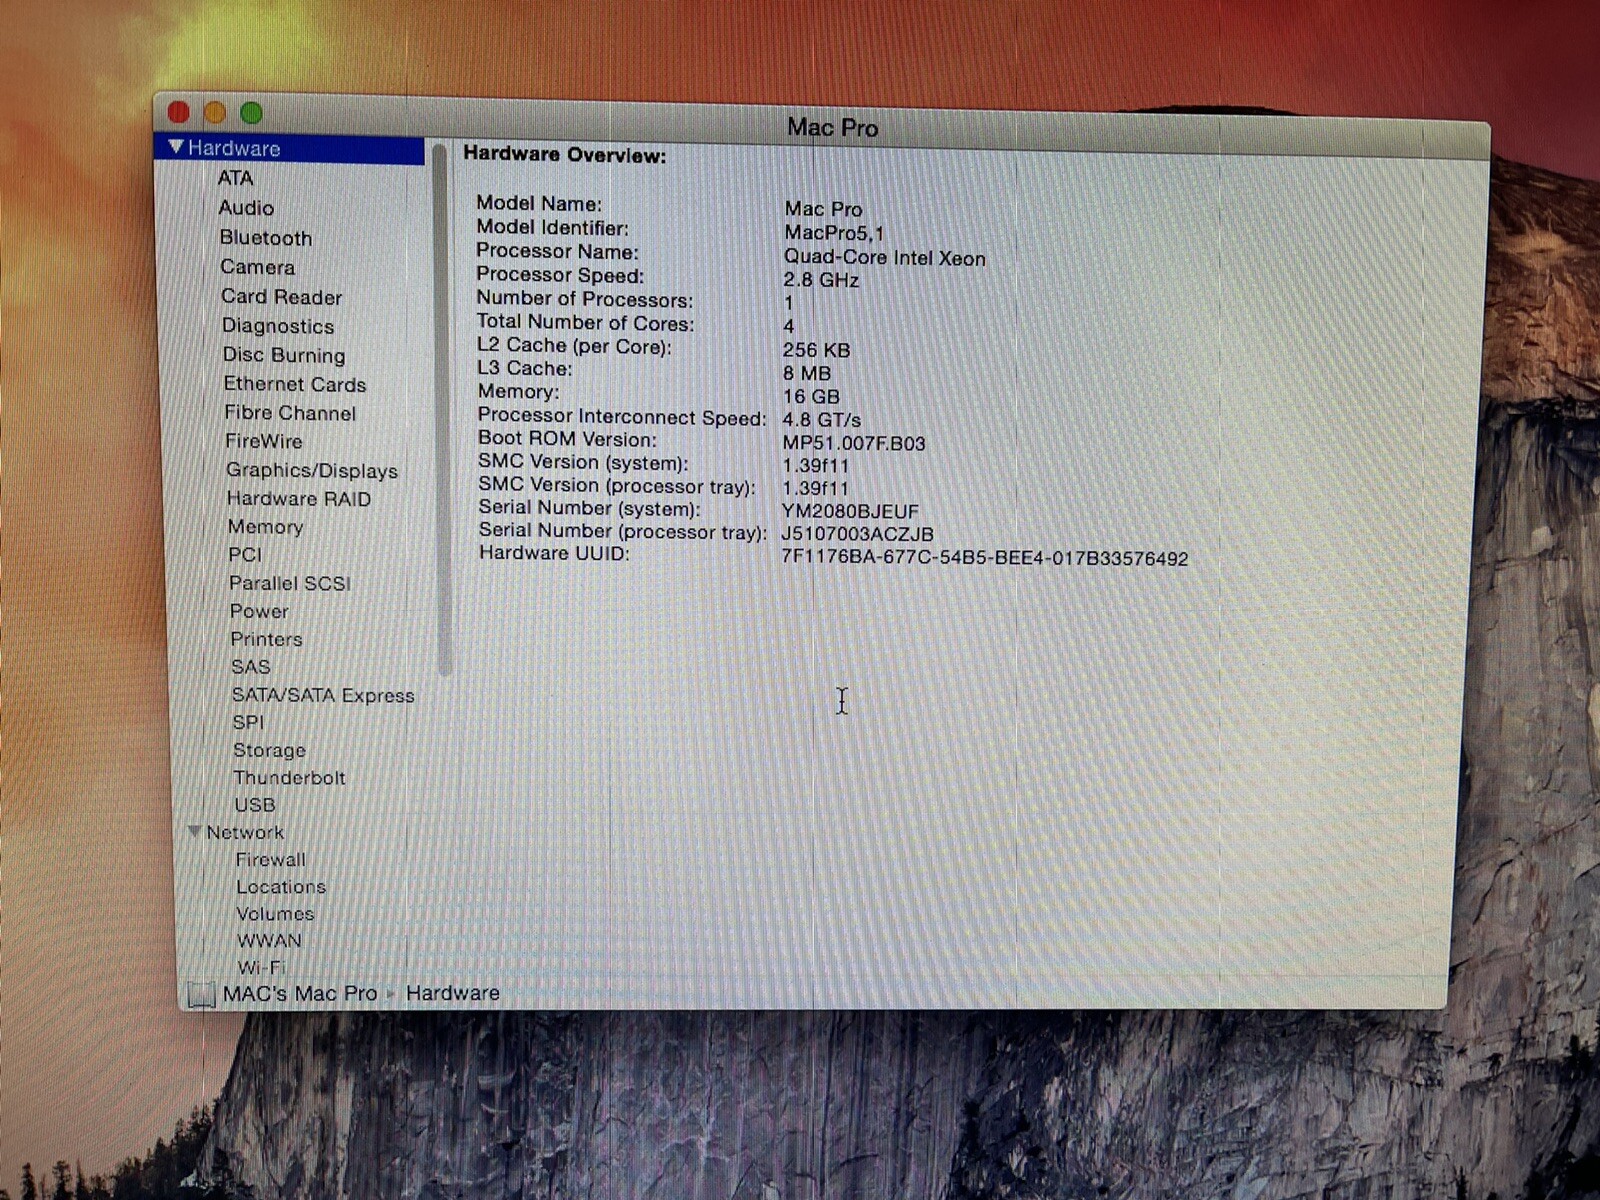The width and height of the screenshot is (1600, 1200).
Task: Collapse the Hardware disclosure triangle
Action: coord(176,147)
